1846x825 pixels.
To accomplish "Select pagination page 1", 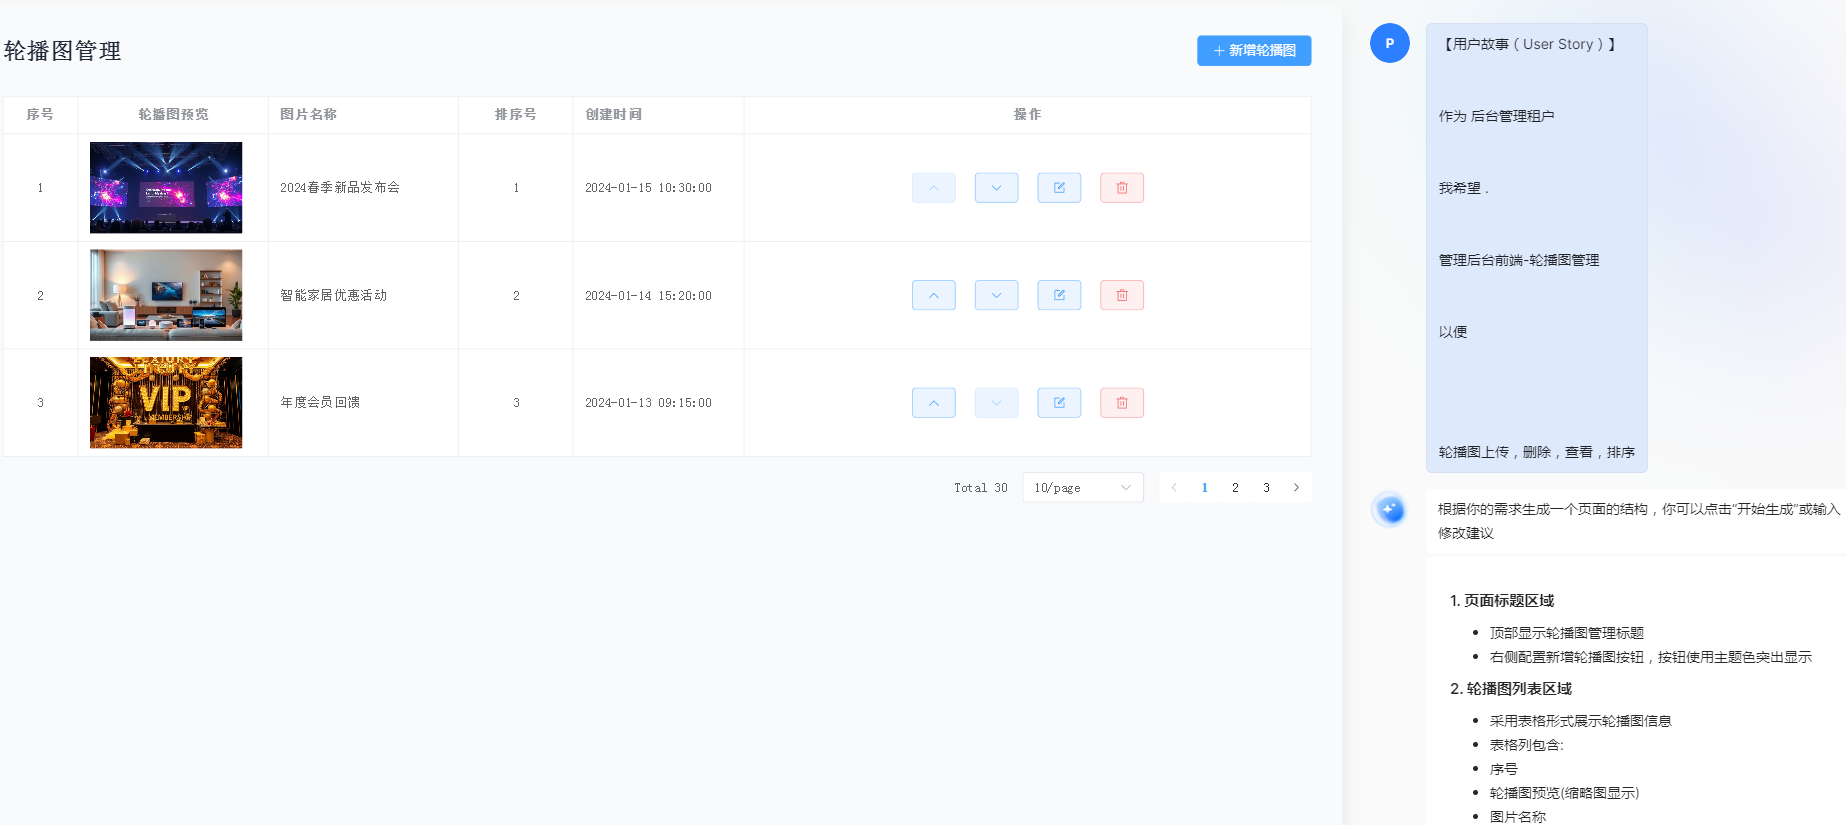I will pyautogui.click(x=1204, y=488).
